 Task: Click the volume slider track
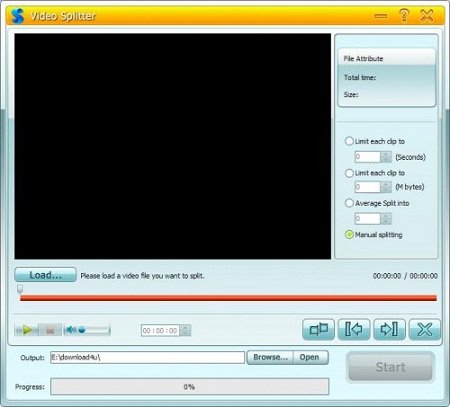[94, 330]
